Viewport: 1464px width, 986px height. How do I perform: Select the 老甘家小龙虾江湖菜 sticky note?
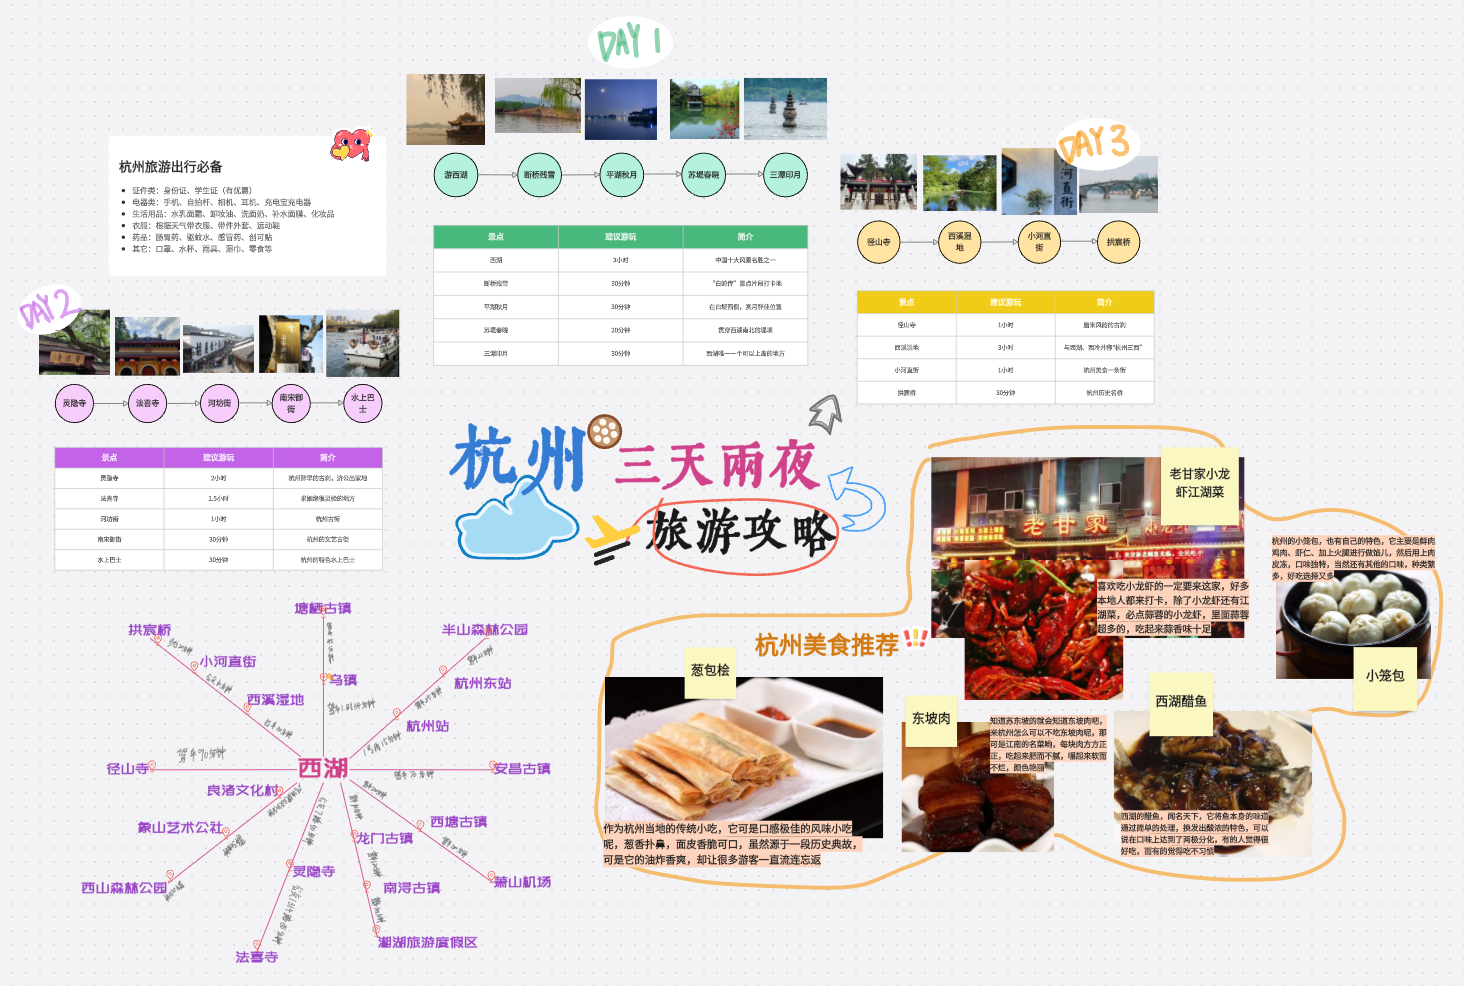[x=1199, y=484]
